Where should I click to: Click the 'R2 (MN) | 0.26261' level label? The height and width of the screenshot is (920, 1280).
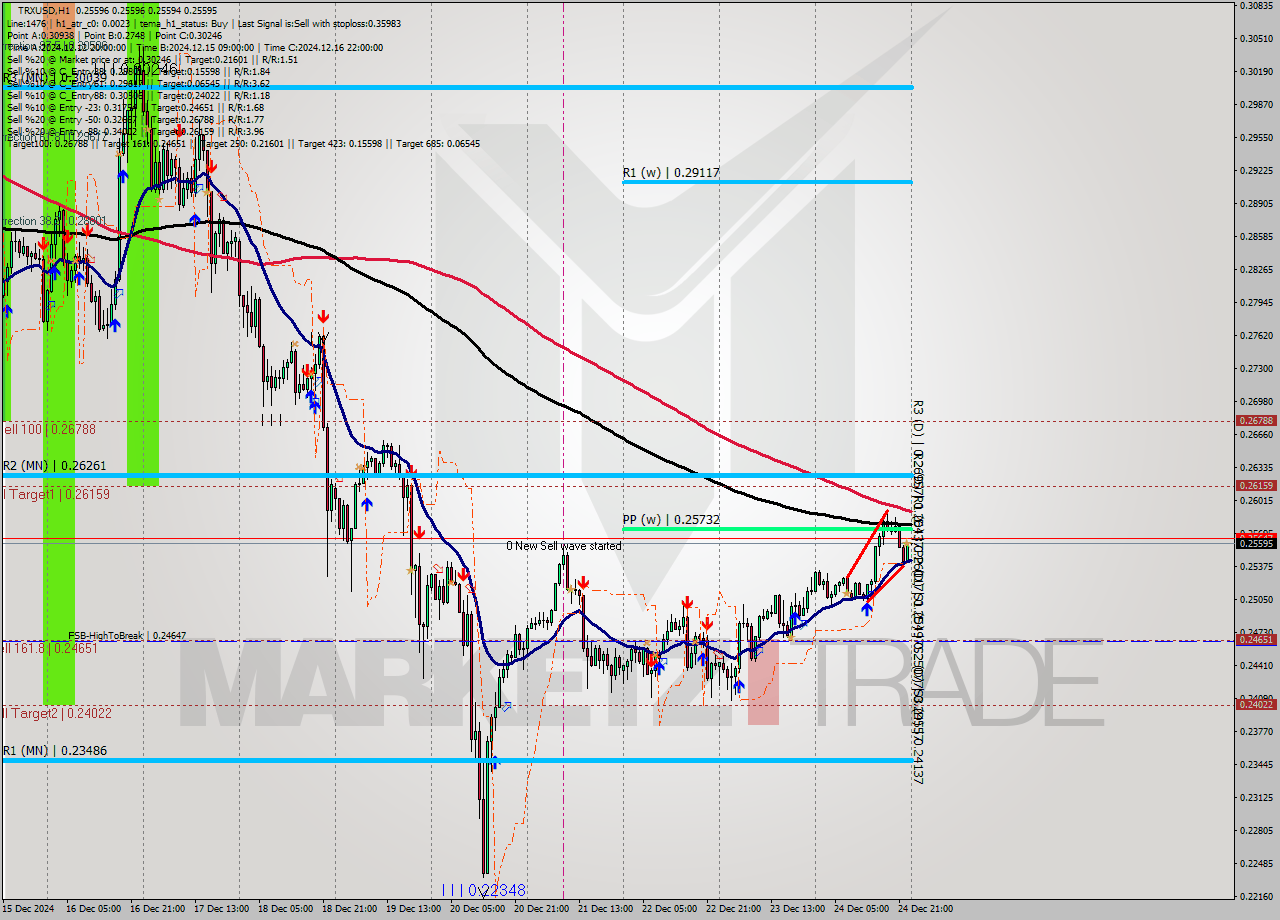(54, 466)
